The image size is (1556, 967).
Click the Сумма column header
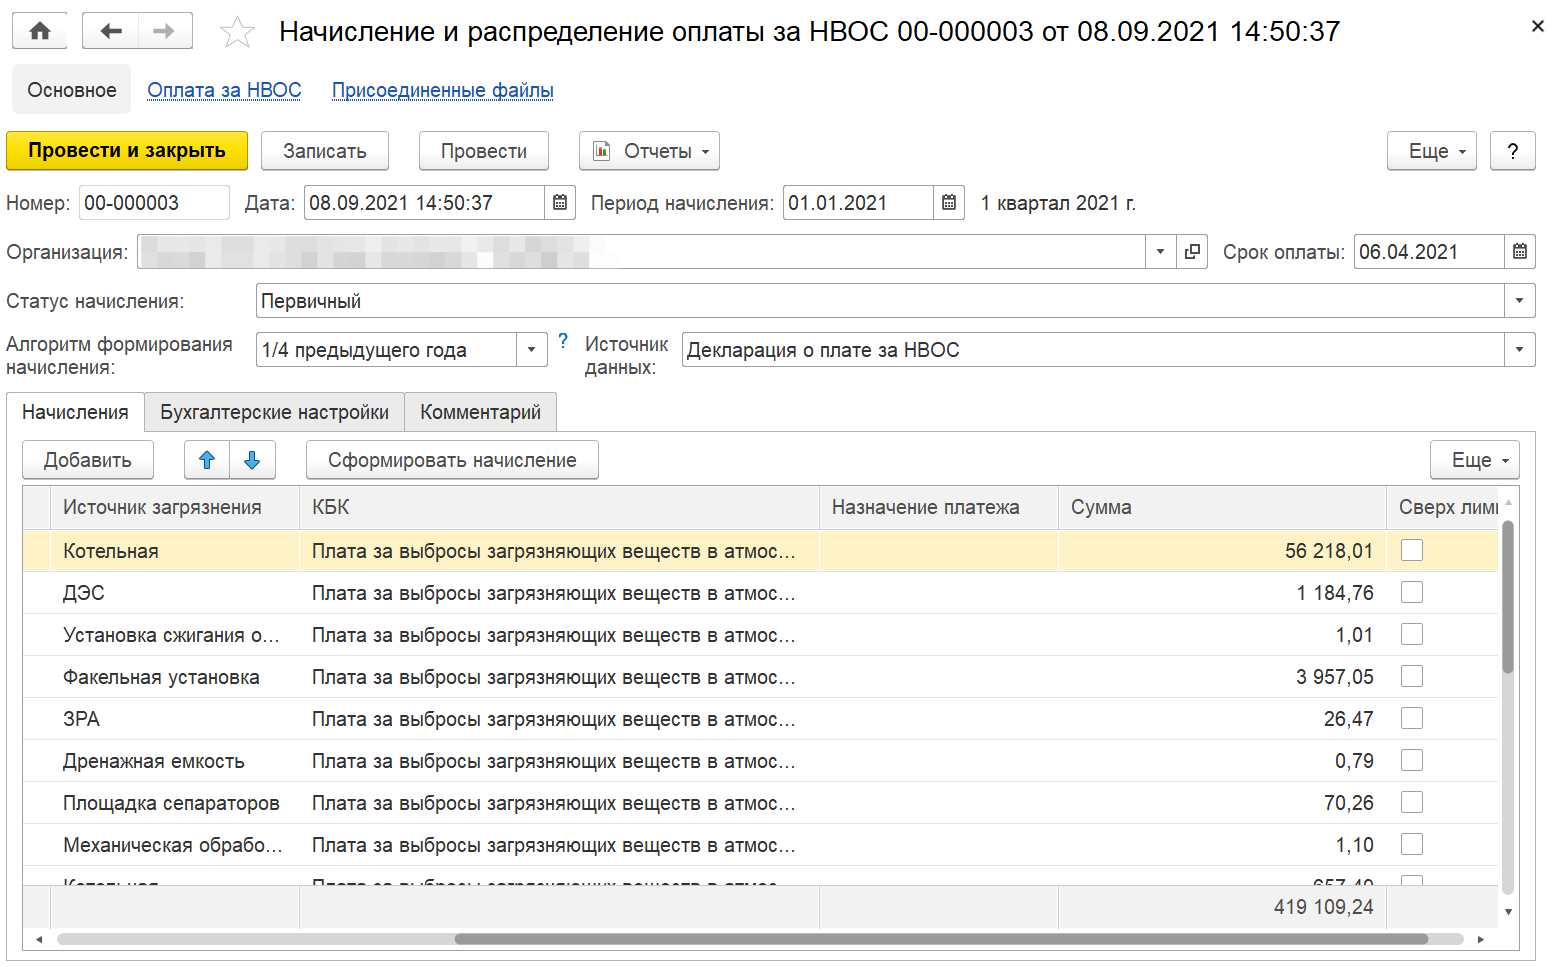point(1222,507)
